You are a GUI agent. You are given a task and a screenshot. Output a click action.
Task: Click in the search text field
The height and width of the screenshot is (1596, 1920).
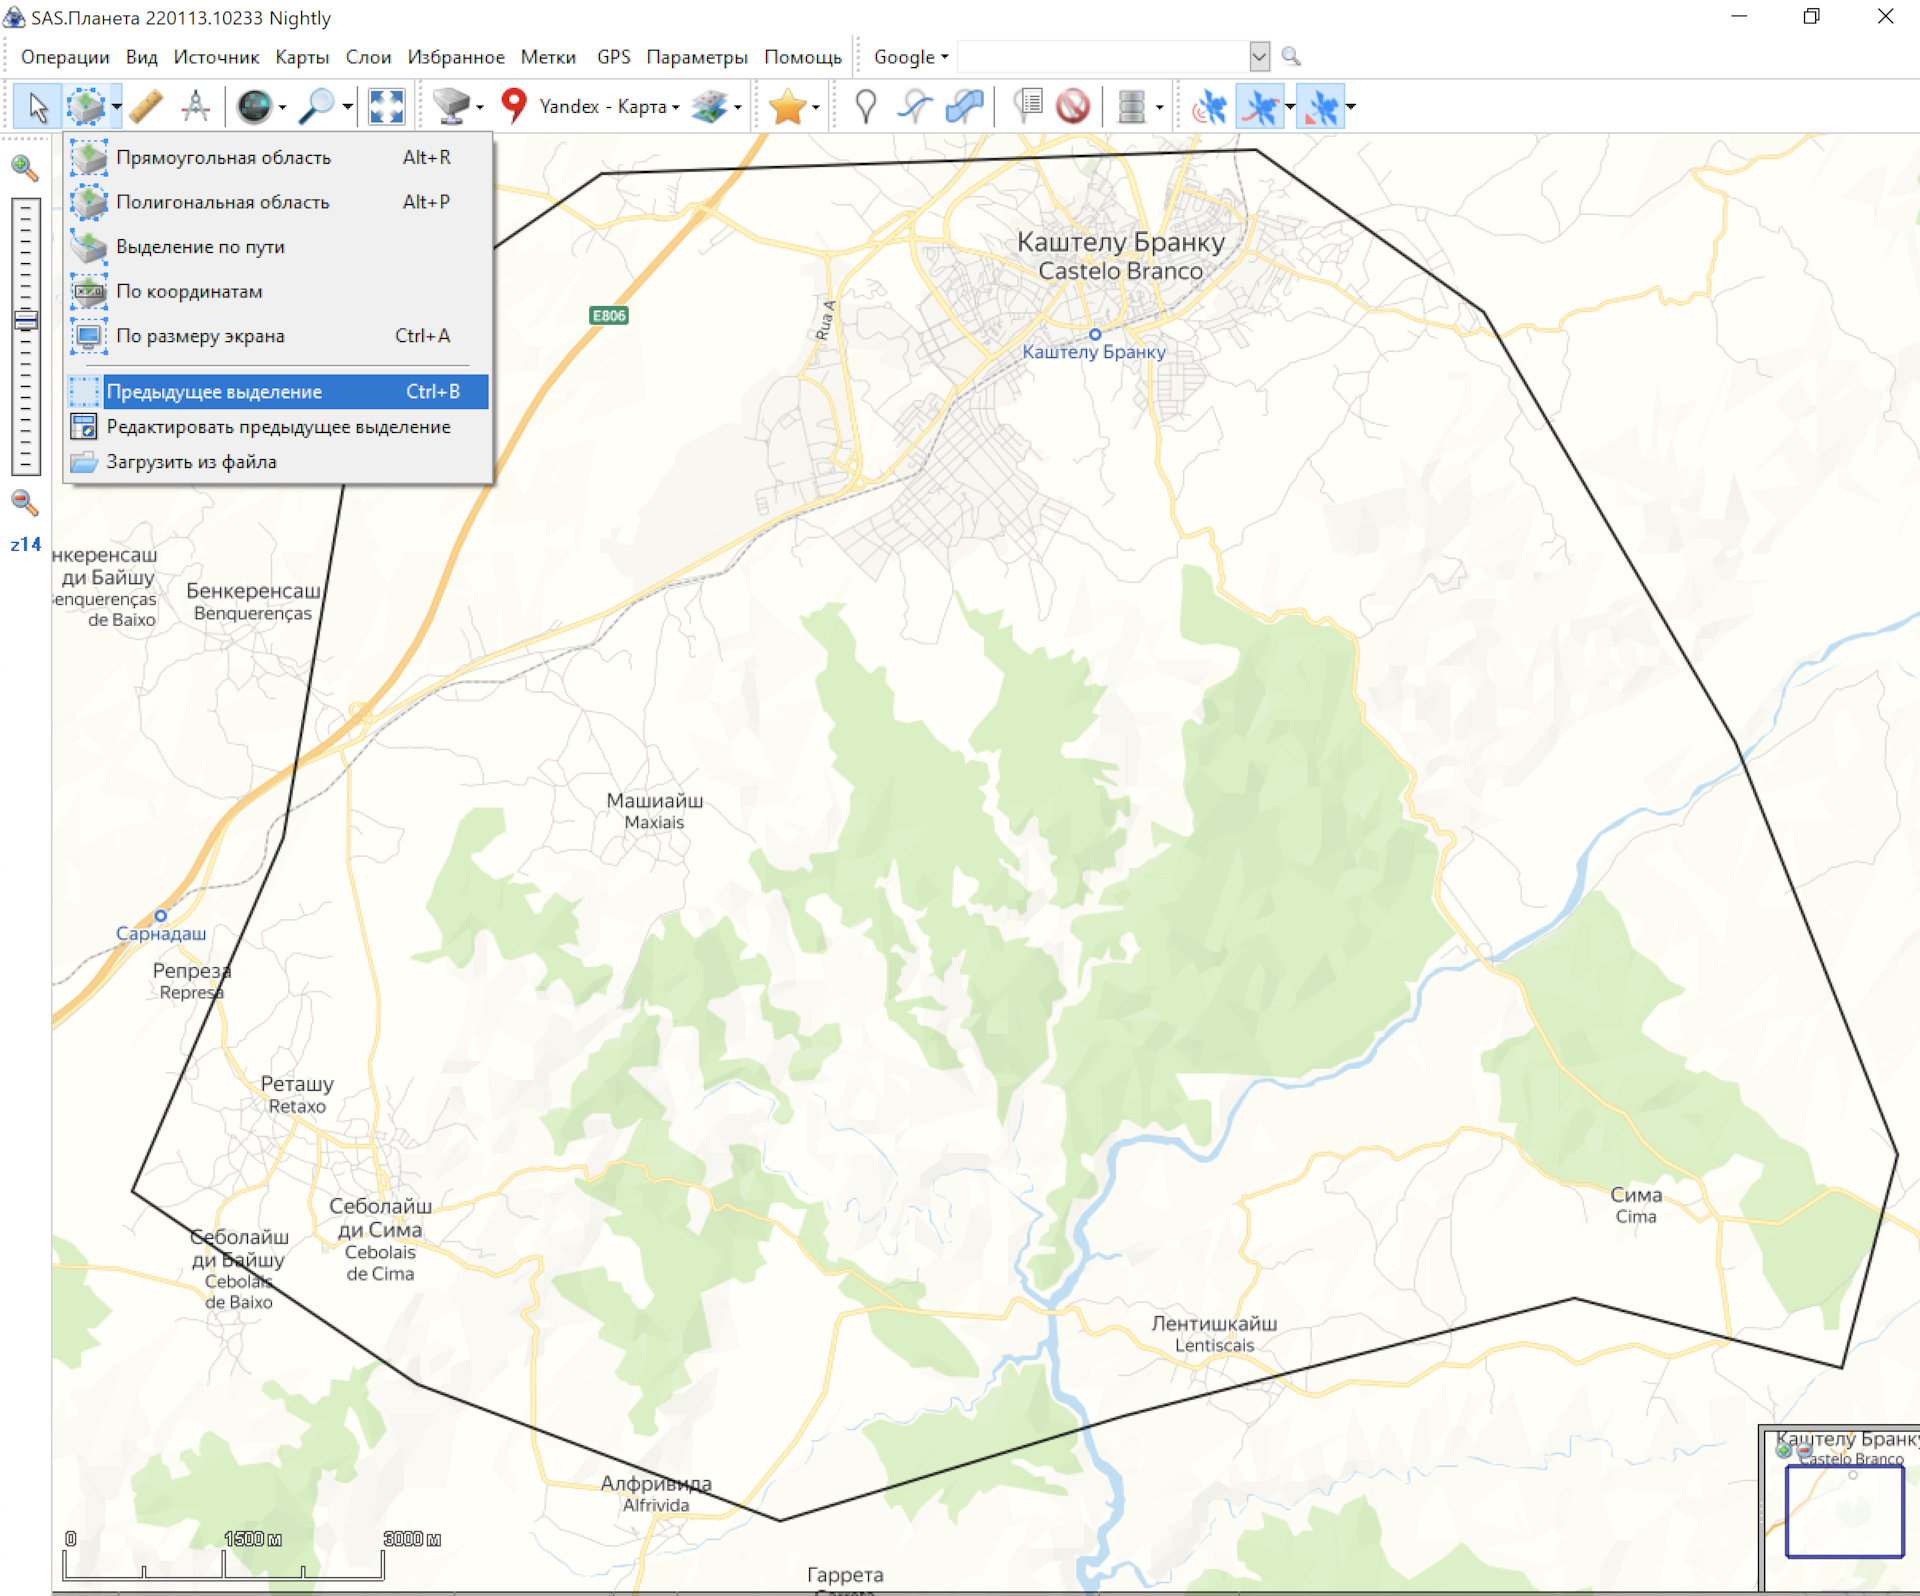1103,57
